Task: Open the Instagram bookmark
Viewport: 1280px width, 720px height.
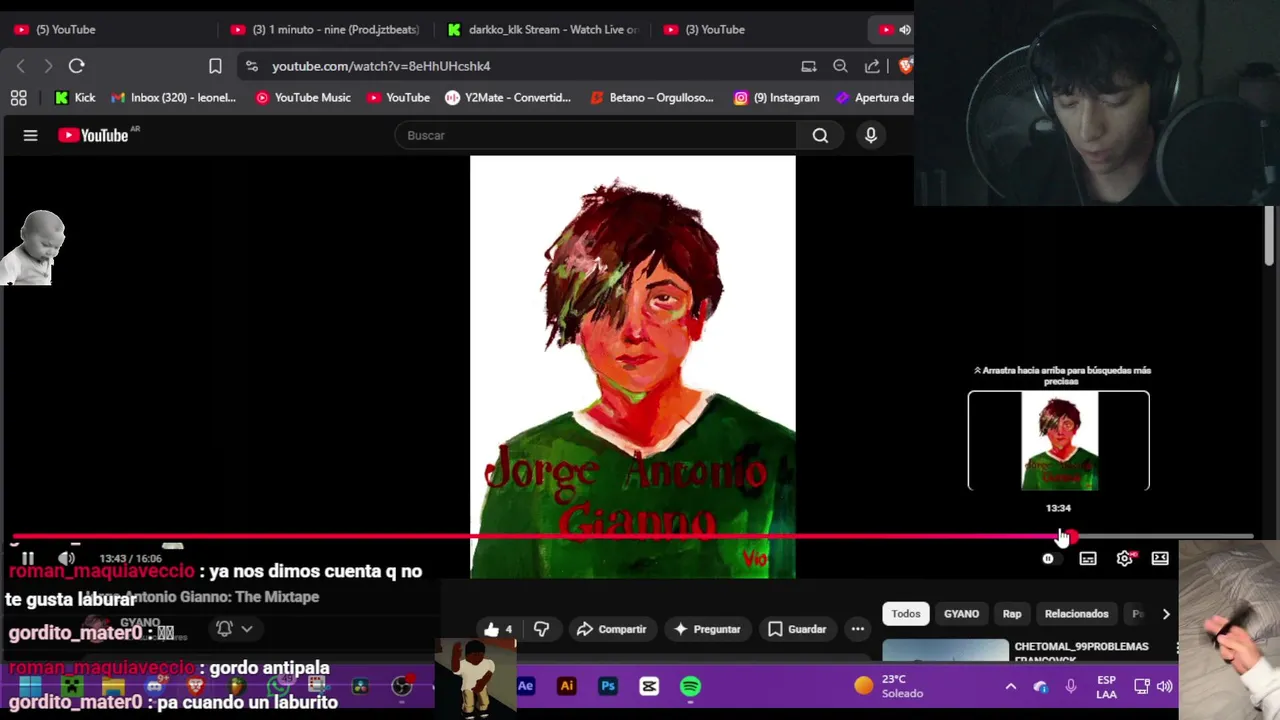Action: [777, 98]
